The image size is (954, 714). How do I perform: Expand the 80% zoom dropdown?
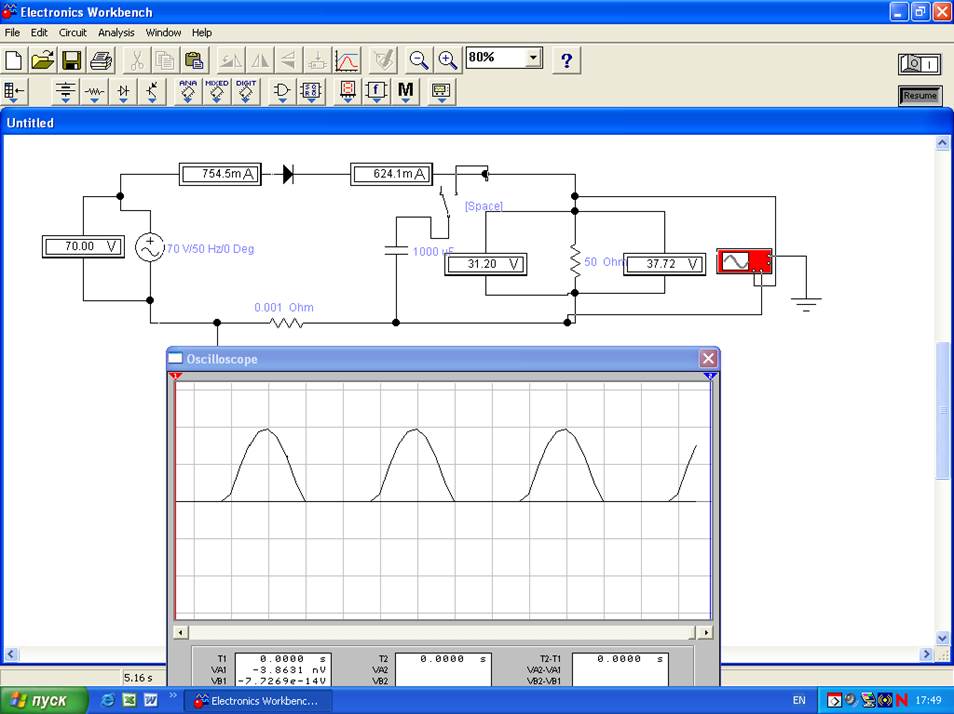[533, 58]
